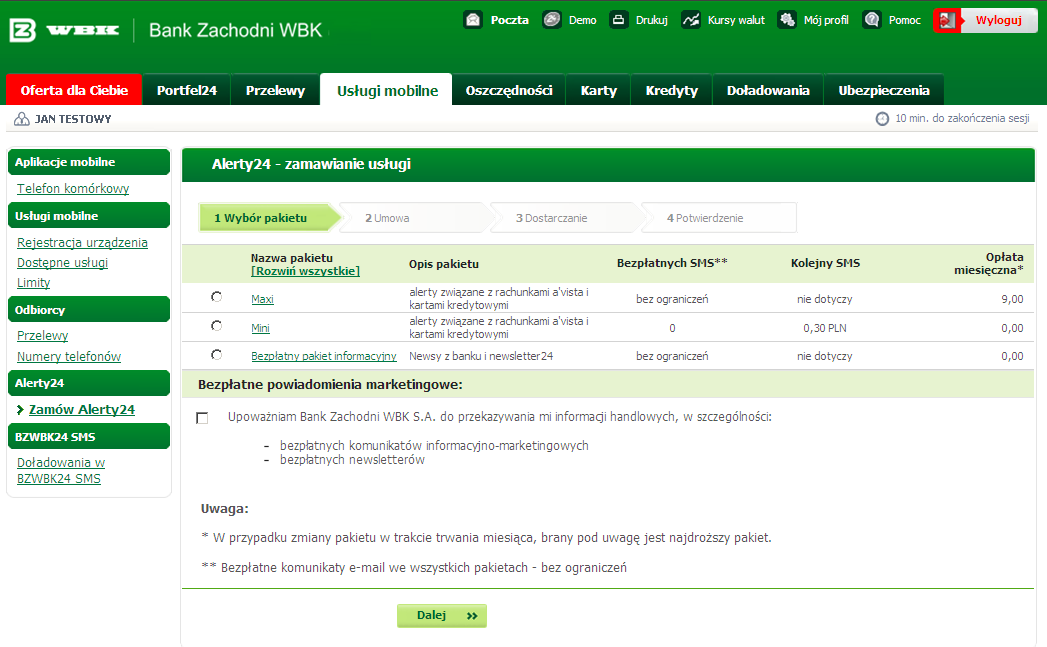Image resolution: width=1047 pixels, height=647 pixels.
Task: Click the Mój profil gear icon
Action: [x=787, y=20]
